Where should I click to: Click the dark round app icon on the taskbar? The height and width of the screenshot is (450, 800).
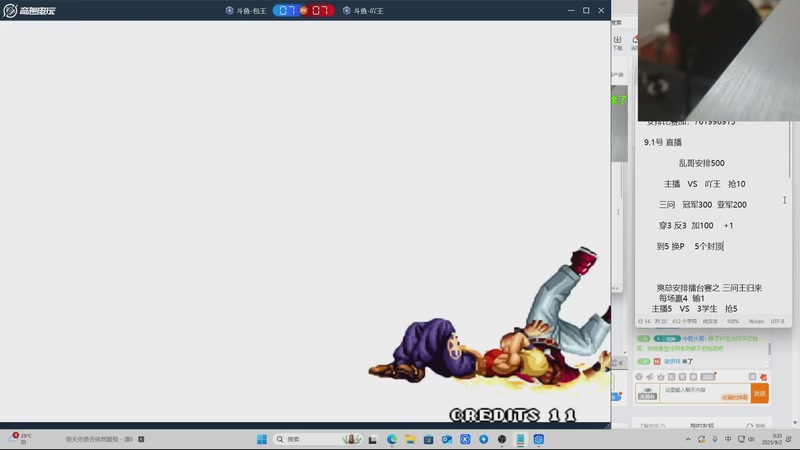point(502,439)
